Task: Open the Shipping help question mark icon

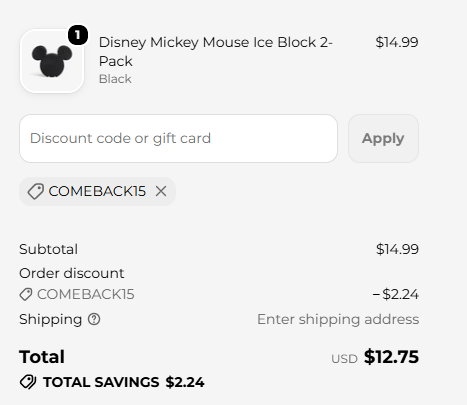Action: pyautogui.click(x=94, y=319)
